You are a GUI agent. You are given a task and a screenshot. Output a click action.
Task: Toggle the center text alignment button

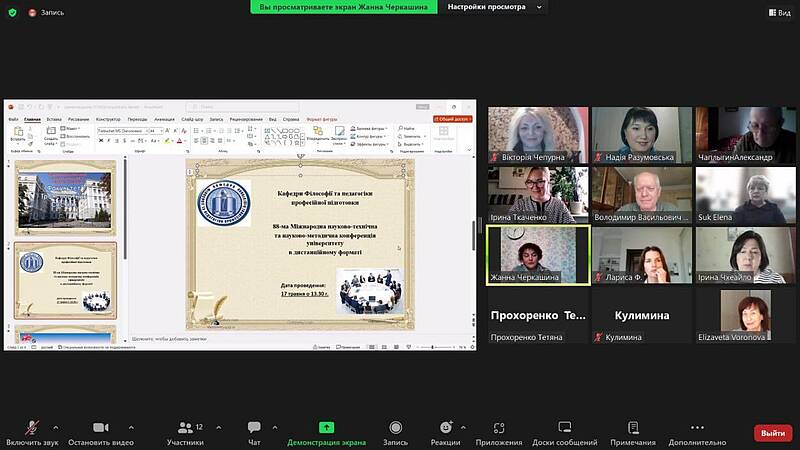pos(204,140)
